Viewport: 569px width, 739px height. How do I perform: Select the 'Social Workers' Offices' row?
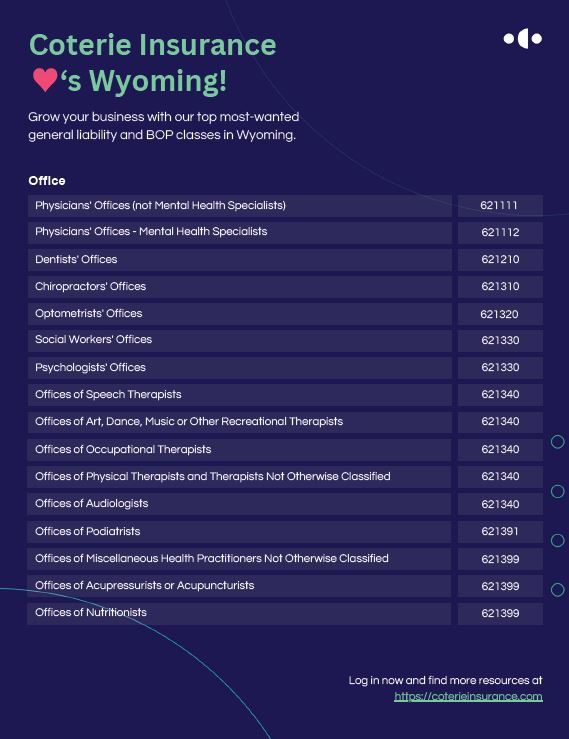click(x=239, y=341)
